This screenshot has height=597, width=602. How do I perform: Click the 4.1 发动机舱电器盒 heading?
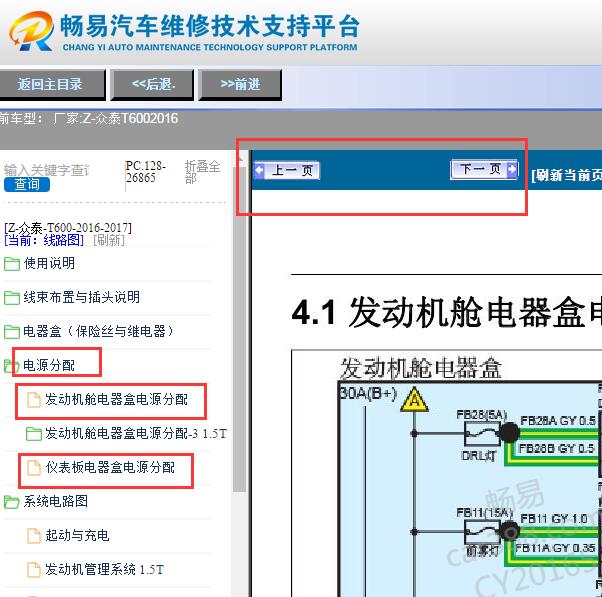[447, 313]
